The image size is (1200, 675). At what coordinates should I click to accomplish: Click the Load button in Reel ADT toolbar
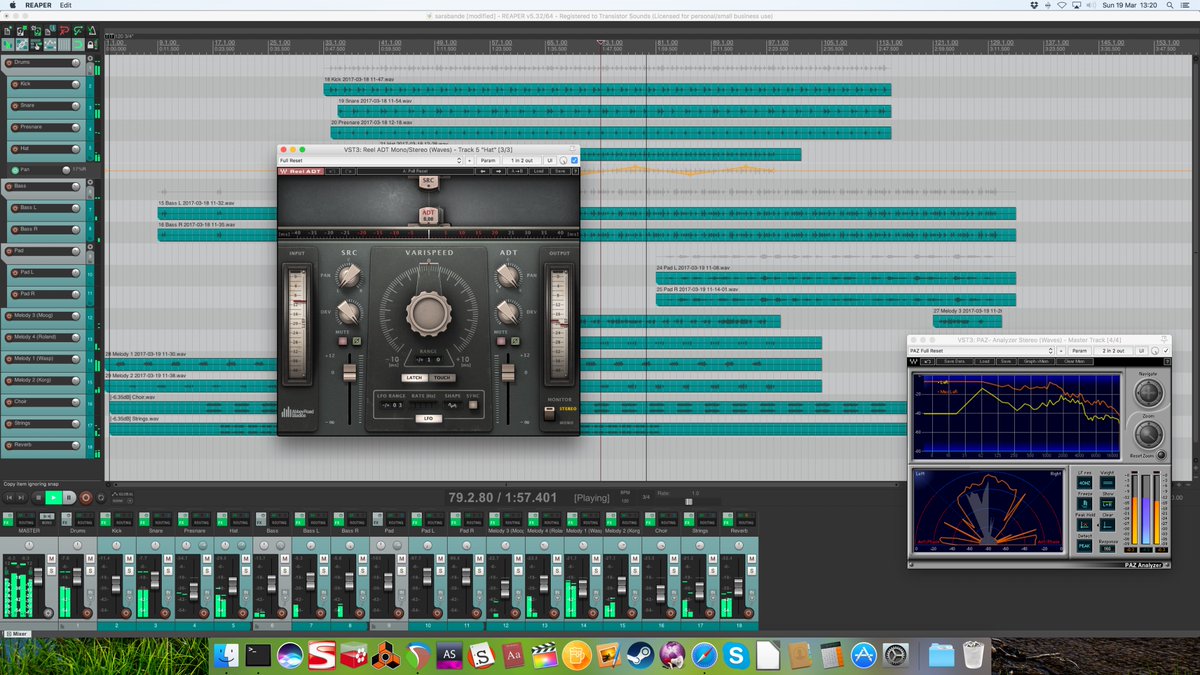539,171
